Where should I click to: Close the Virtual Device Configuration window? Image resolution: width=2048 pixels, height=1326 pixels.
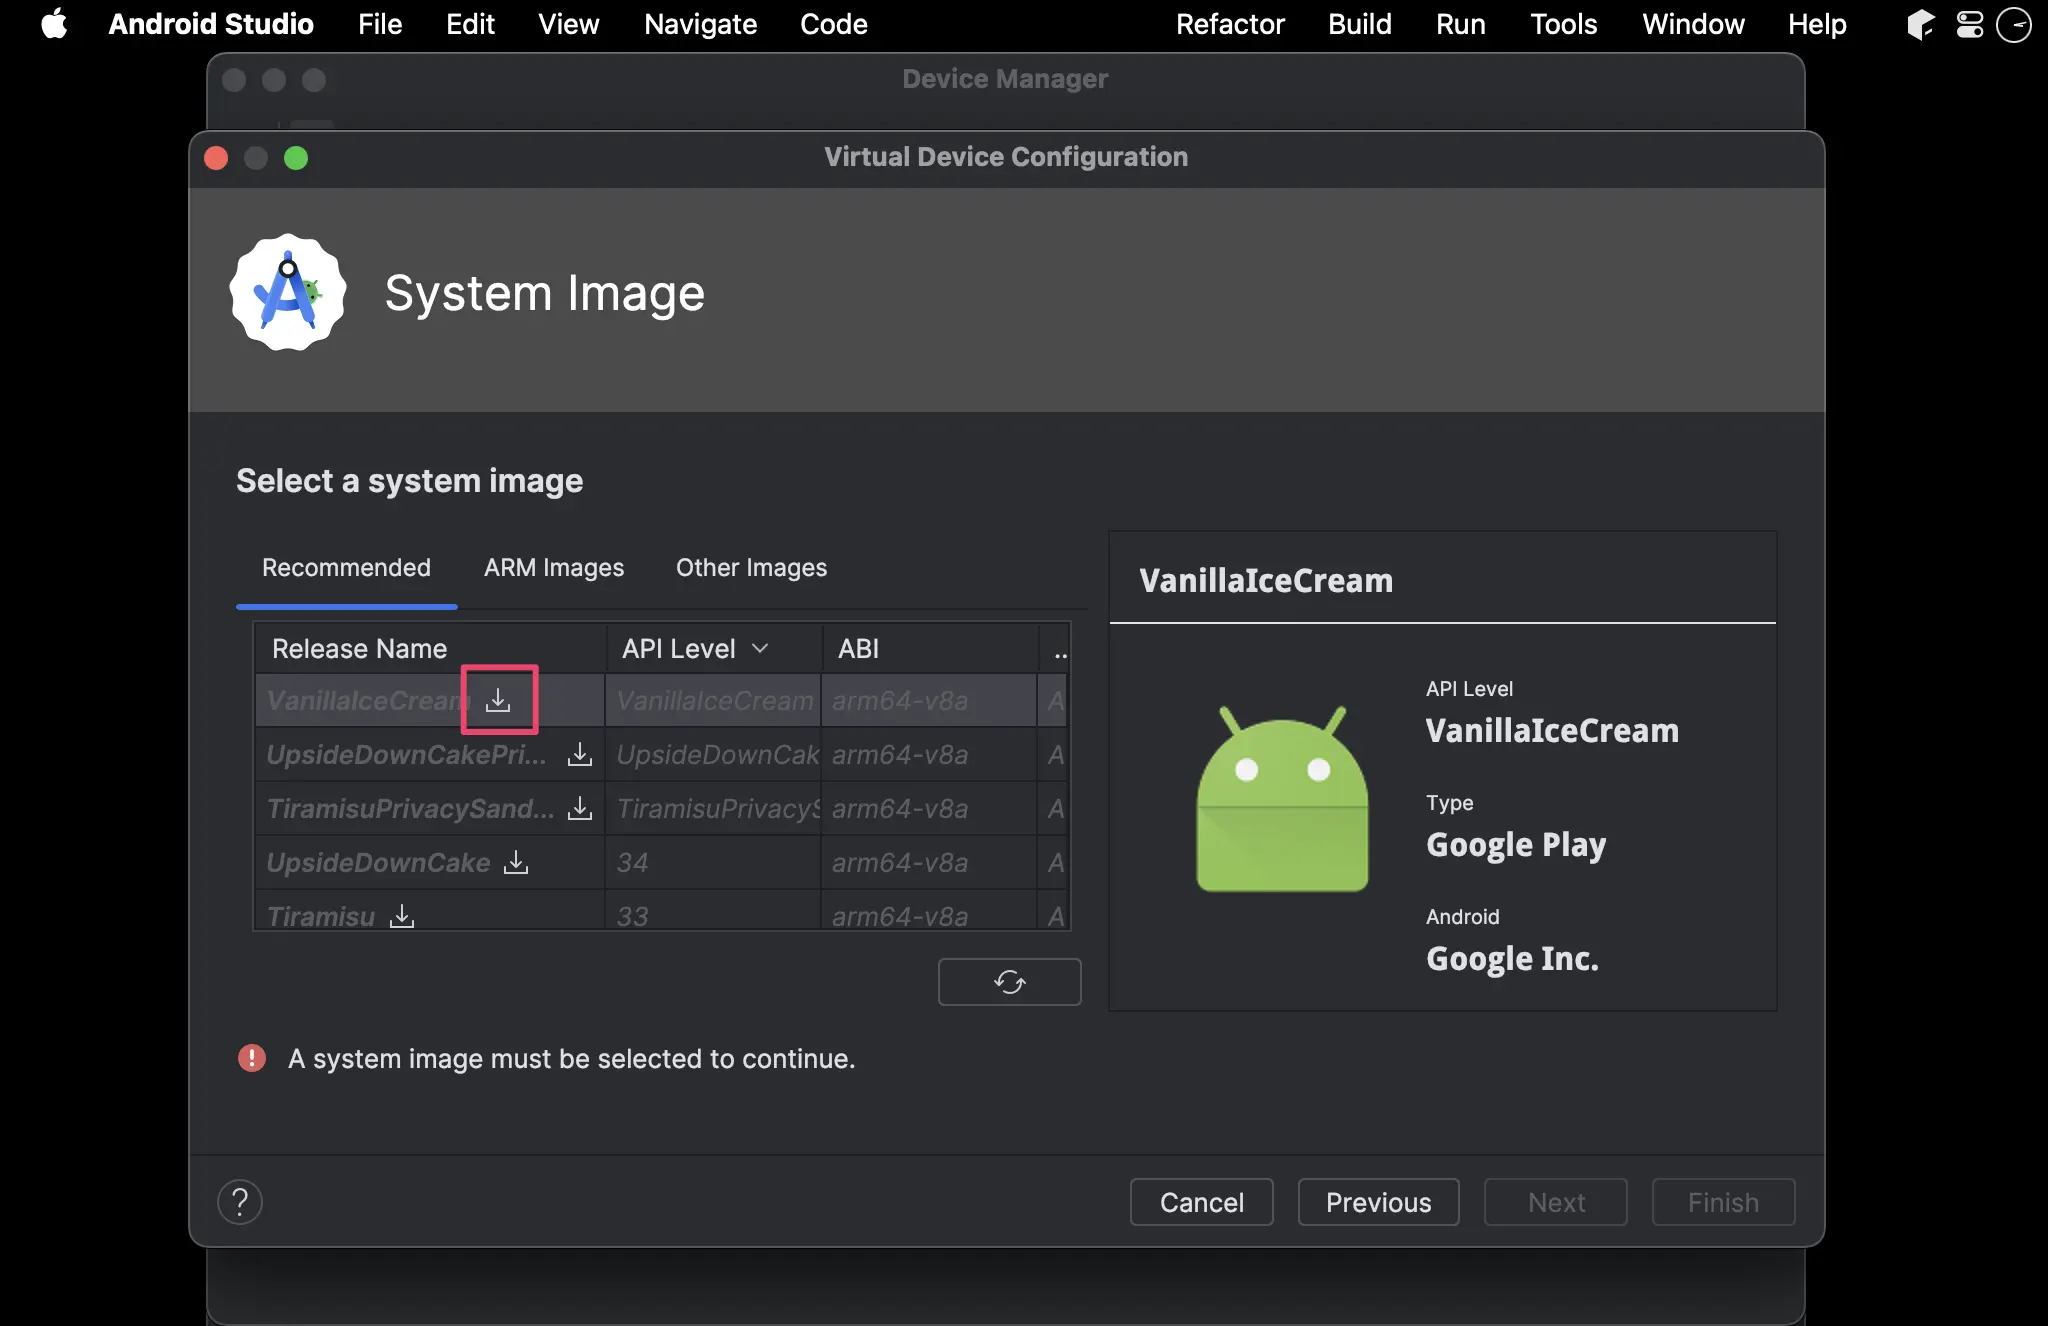[x=216, y=158]
